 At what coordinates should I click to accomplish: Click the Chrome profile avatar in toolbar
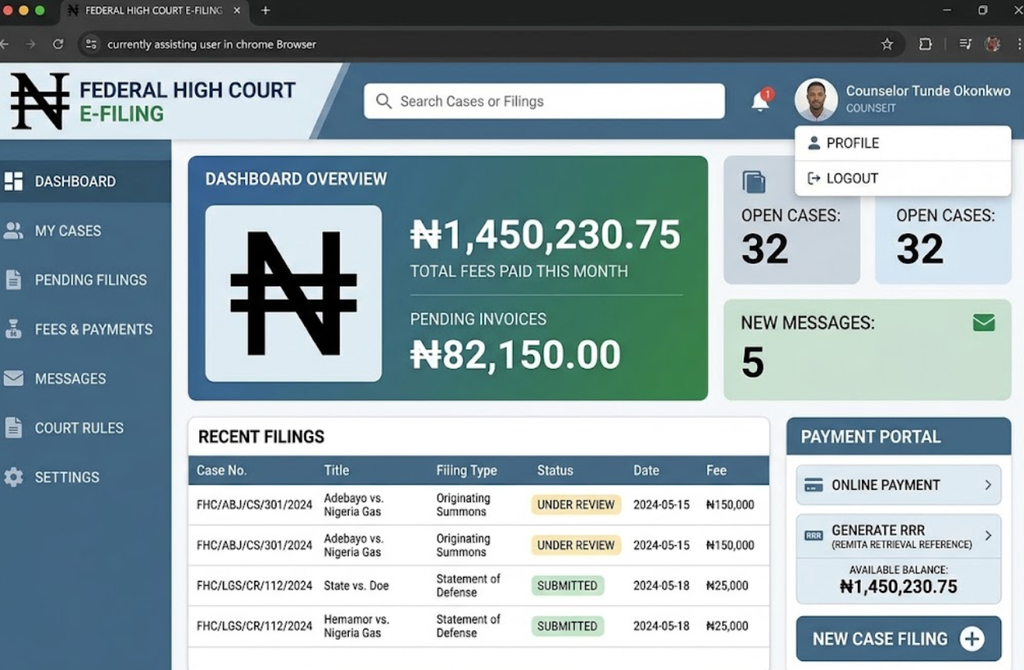(993, 44)
